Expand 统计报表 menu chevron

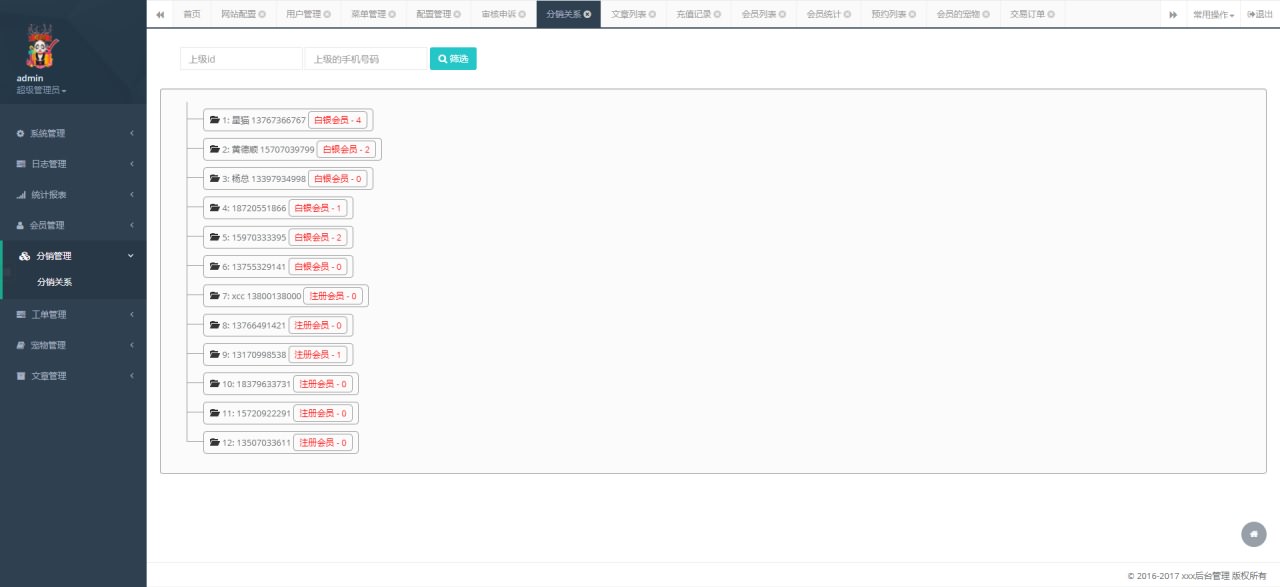pyautogui.click(x=131, y=195)
